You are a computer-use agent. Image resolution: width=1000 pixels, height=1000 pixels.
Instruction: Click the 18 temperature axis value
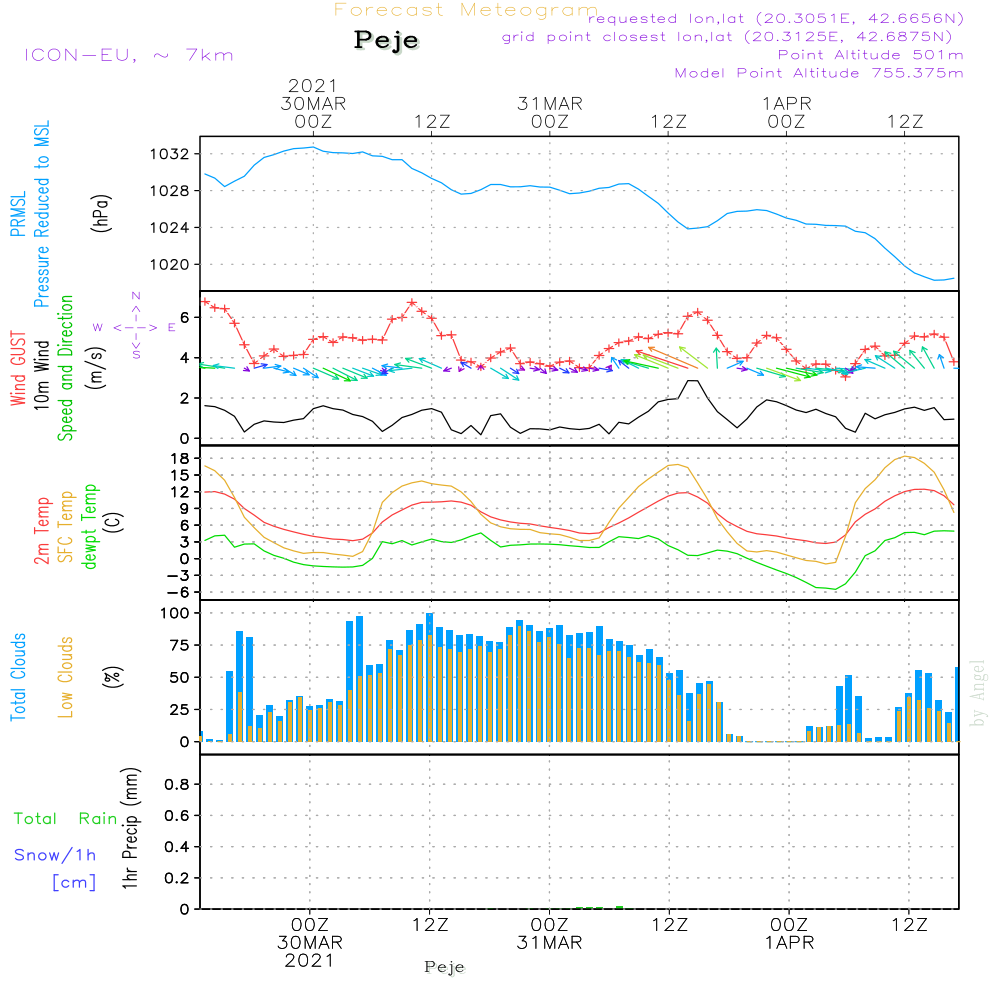click(180, 459)
